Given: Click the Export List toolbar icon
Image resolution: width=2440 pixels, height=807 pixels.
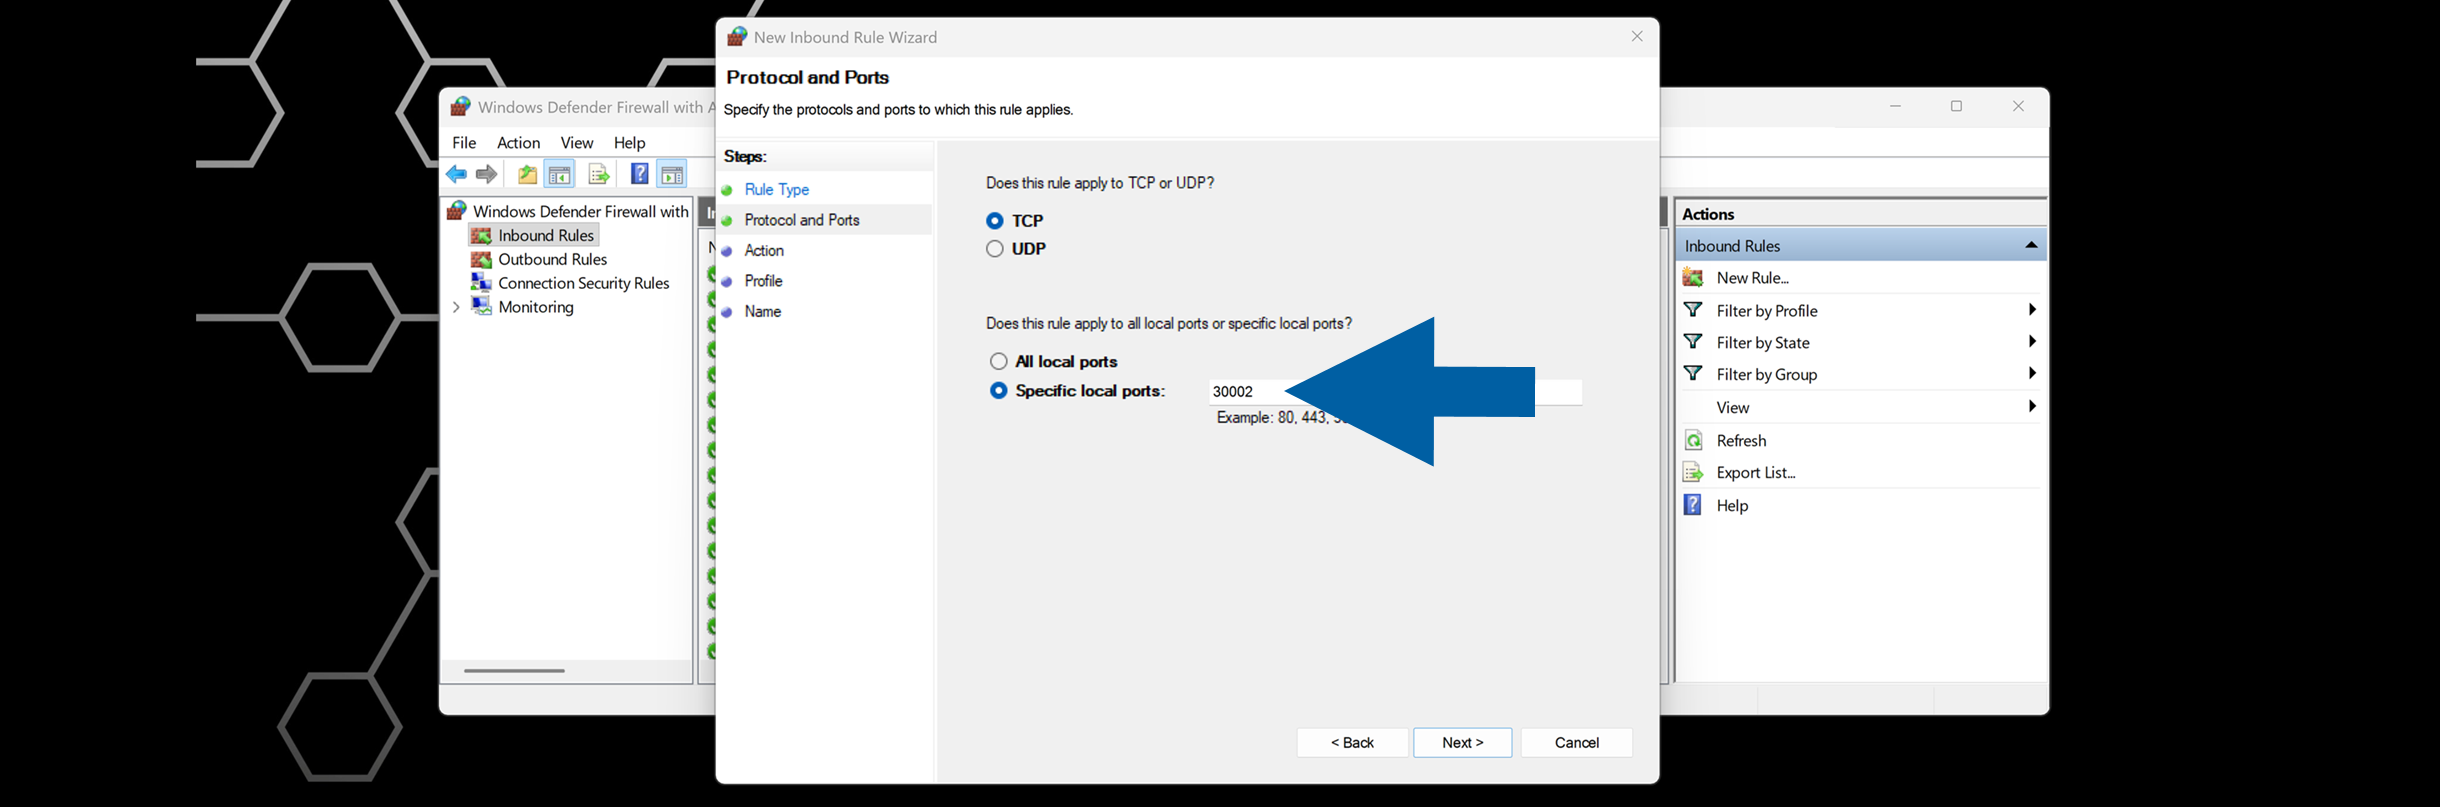Looking at the screenshot, I should (598, 174).
